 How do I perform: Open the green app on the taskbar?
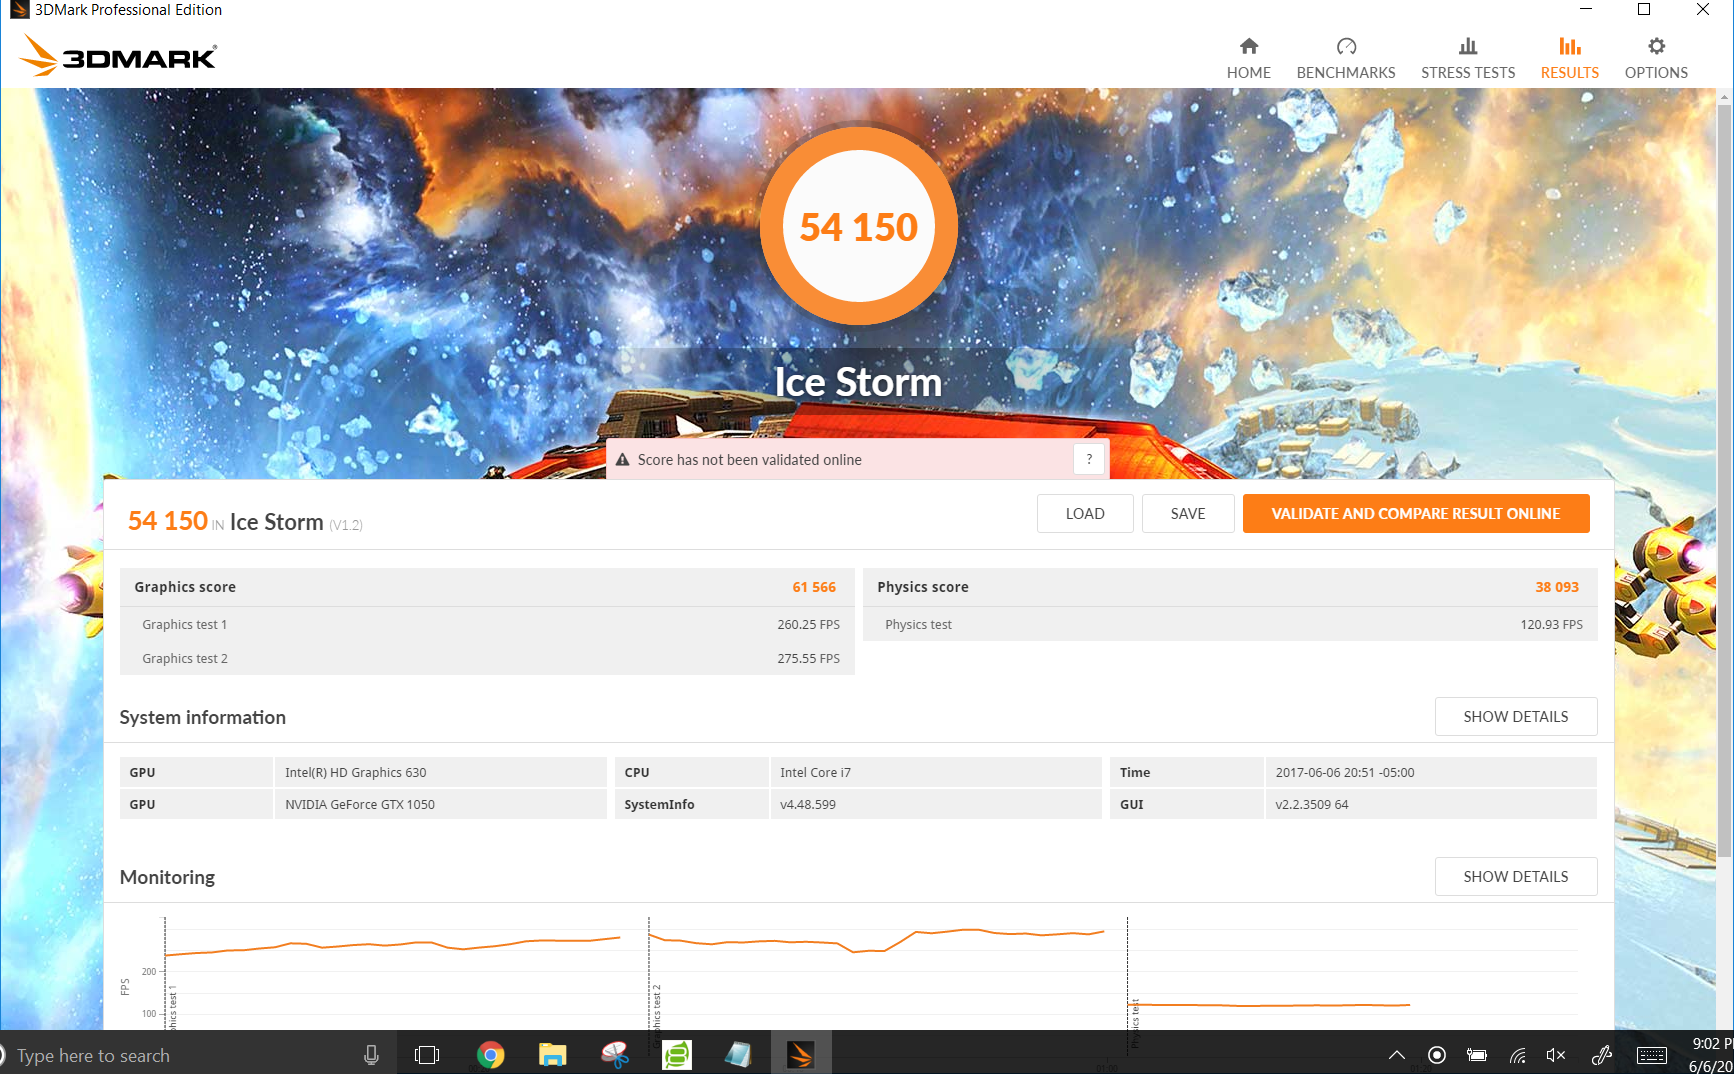(x=677, y=1055)
